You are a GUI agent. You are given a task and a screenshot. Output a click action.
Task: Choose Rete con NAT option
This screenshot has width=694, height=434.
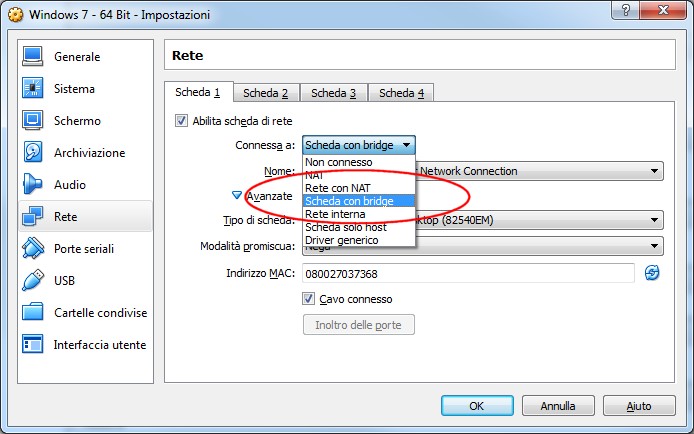pyautogui.click(x=359, y=188)
